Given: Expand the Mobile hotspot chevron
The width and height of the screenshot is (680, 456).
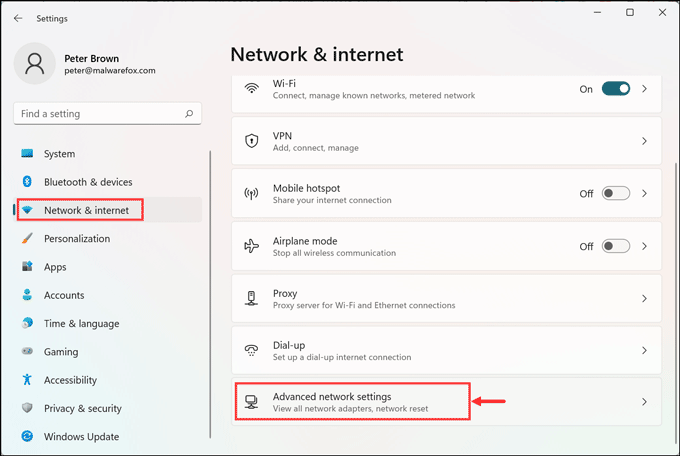Looking at the screenshot, I should pos(645,193).
